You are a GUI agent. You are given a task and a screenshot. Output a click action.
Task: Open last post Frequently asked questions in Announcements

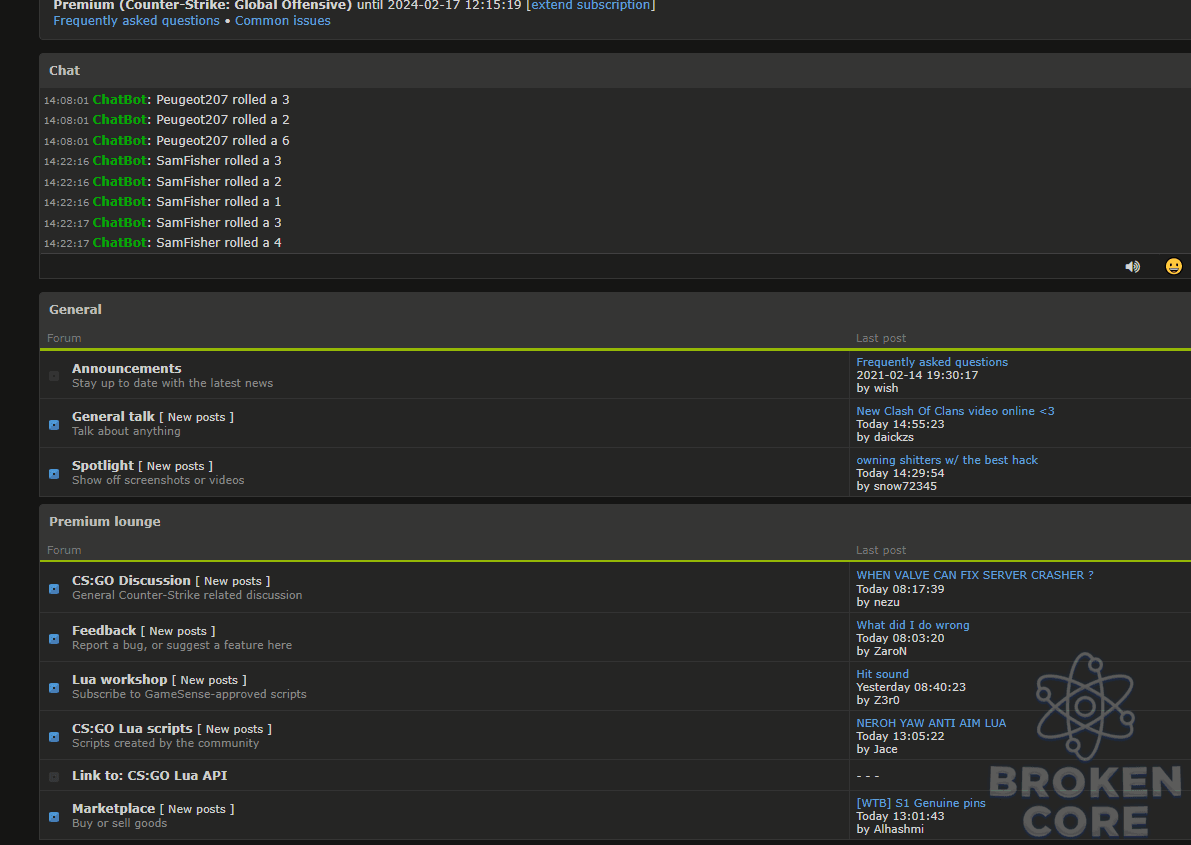tap(932, 362)
